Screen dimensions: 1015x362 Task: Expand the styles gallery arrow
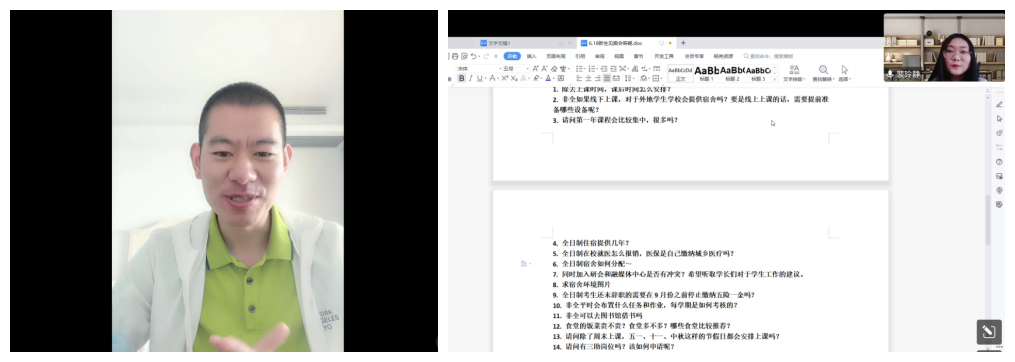pos(775,78)
